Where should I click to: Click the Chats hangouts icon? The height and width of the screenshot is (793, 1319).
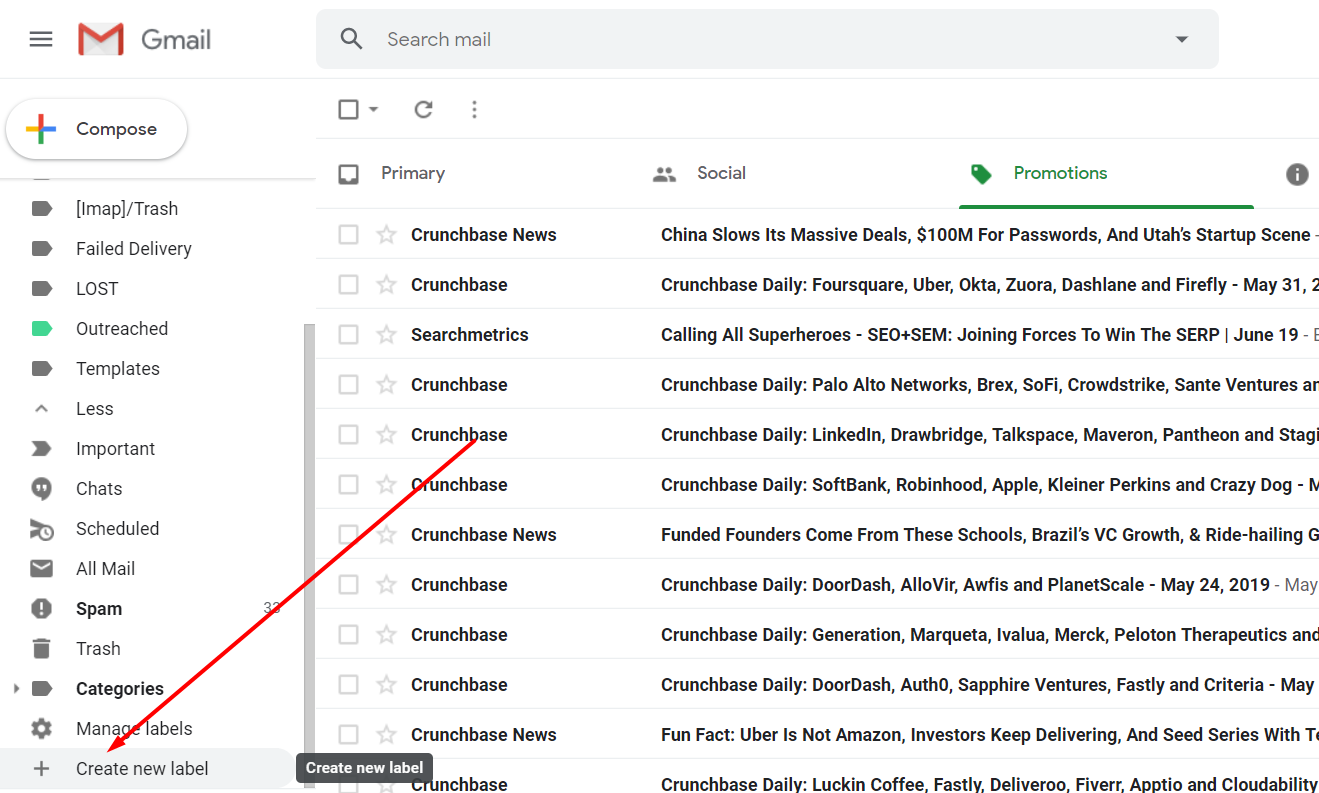[41, 489]
